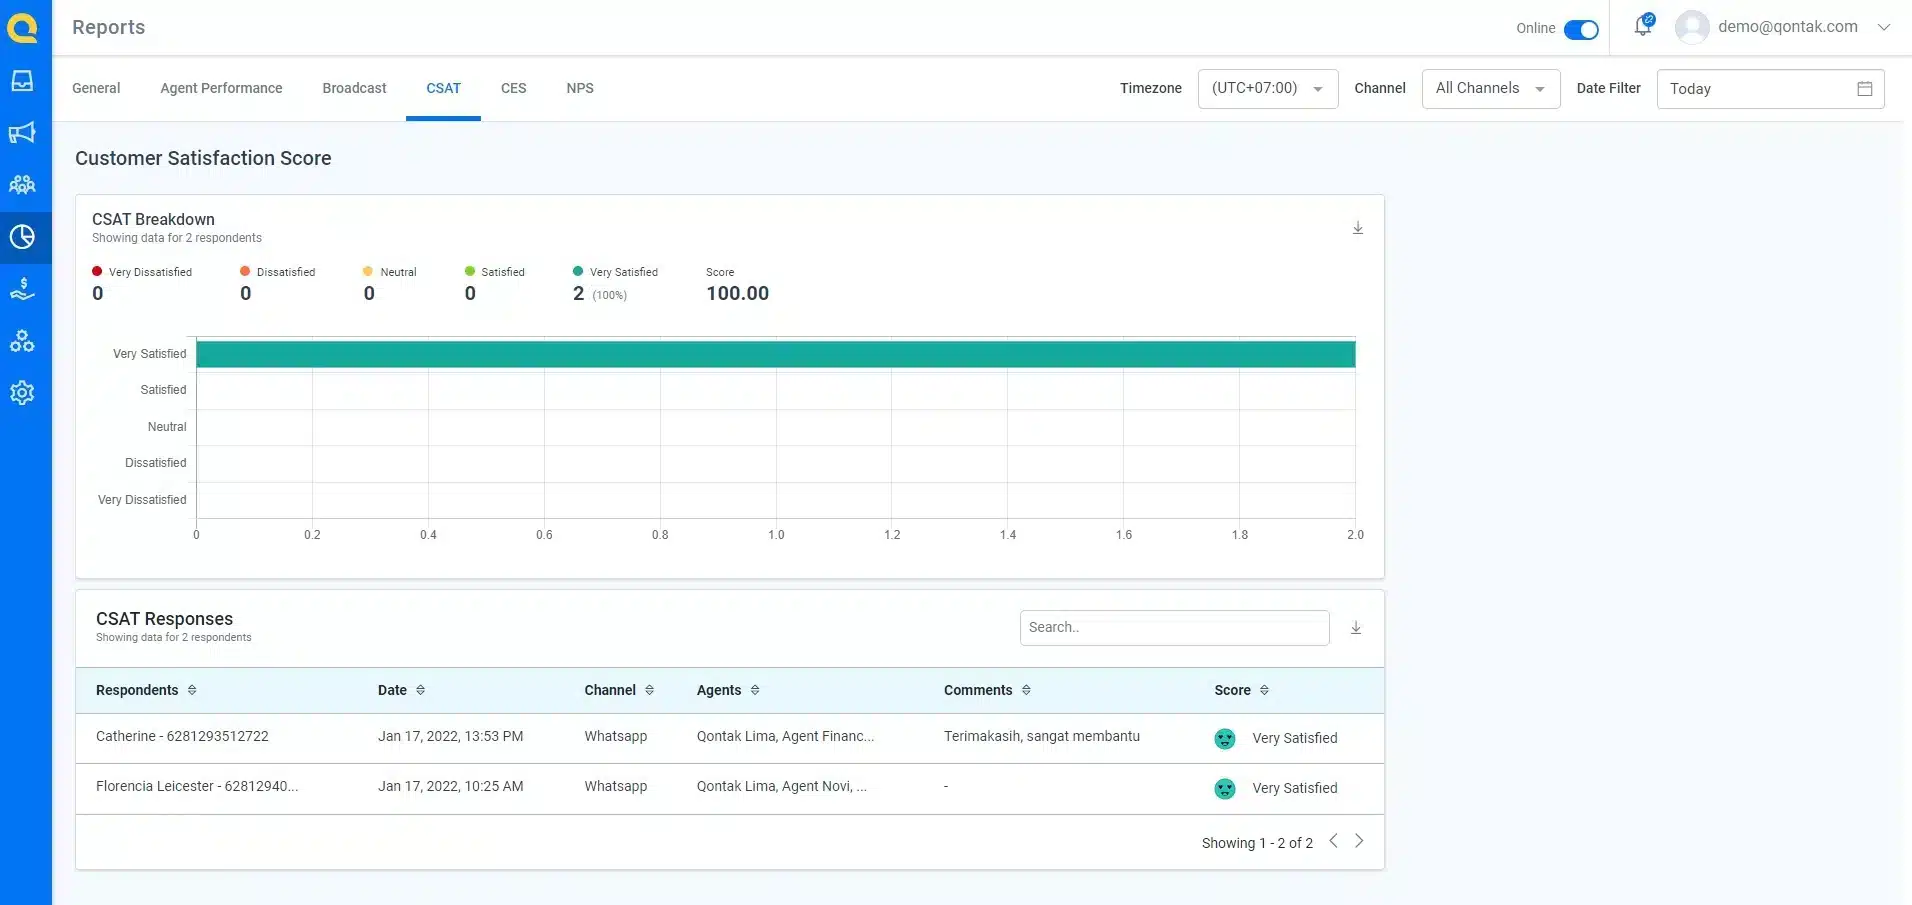This screenshot has height=905, width=1912.
Task: Click the calendar icon in Date Filter
Action: pos(1865,89)
